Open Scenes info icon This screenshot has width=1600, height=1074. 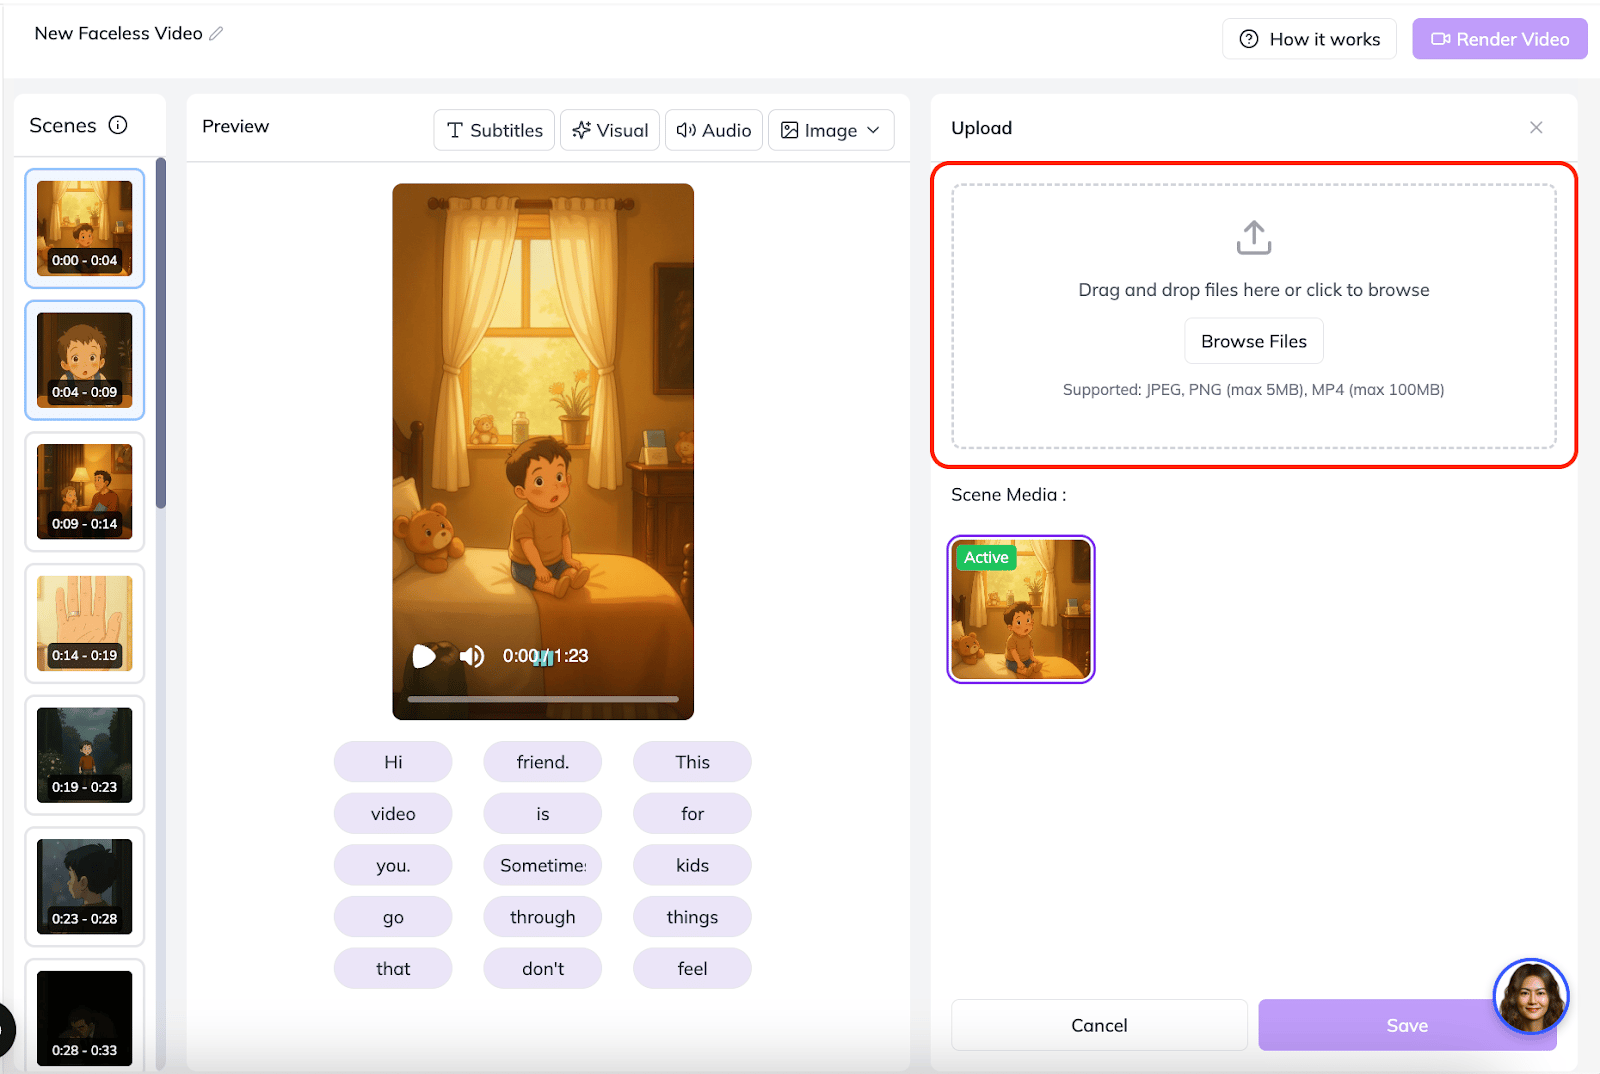(118, 125)
